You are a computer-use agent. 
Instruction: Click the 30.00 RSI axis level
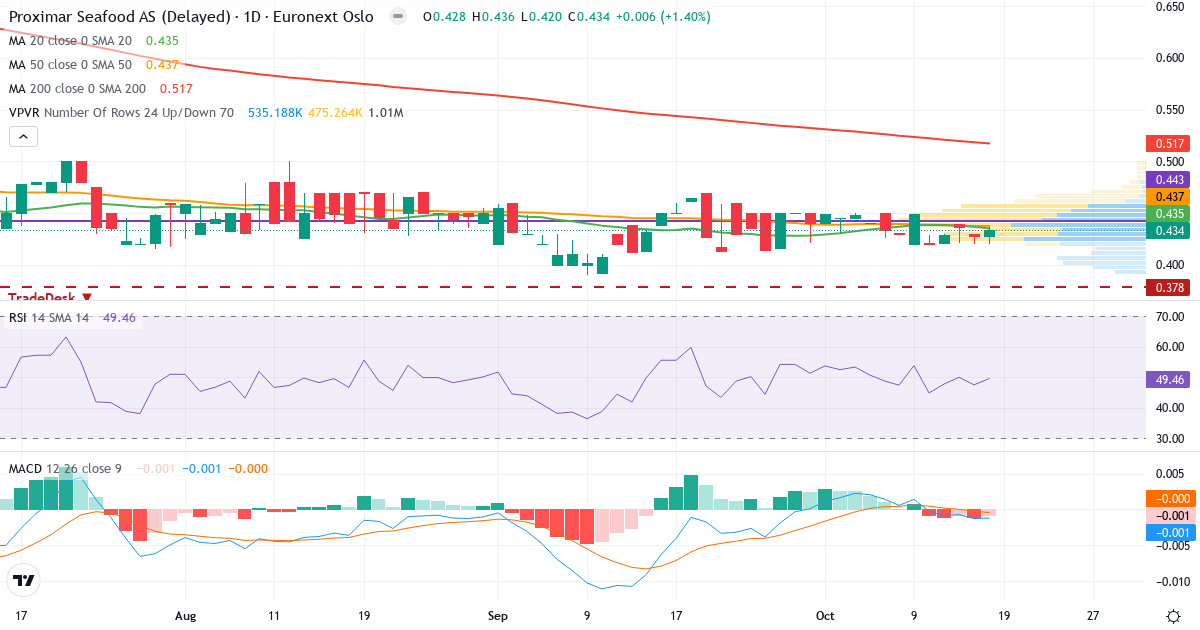coord(1170,438)
